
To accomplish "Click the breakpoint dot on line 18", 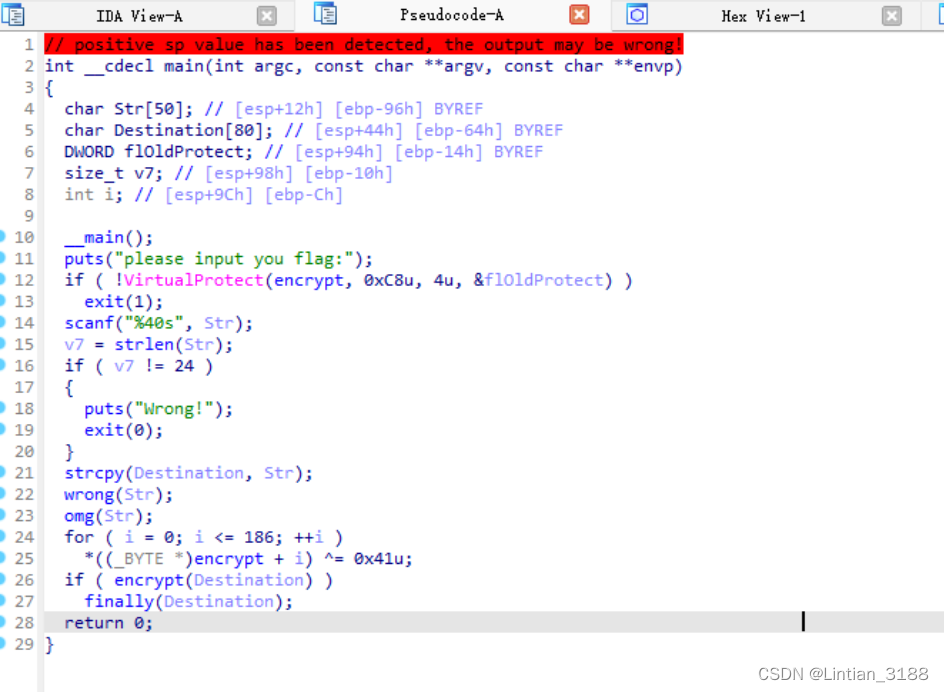I will coord(2,408).
